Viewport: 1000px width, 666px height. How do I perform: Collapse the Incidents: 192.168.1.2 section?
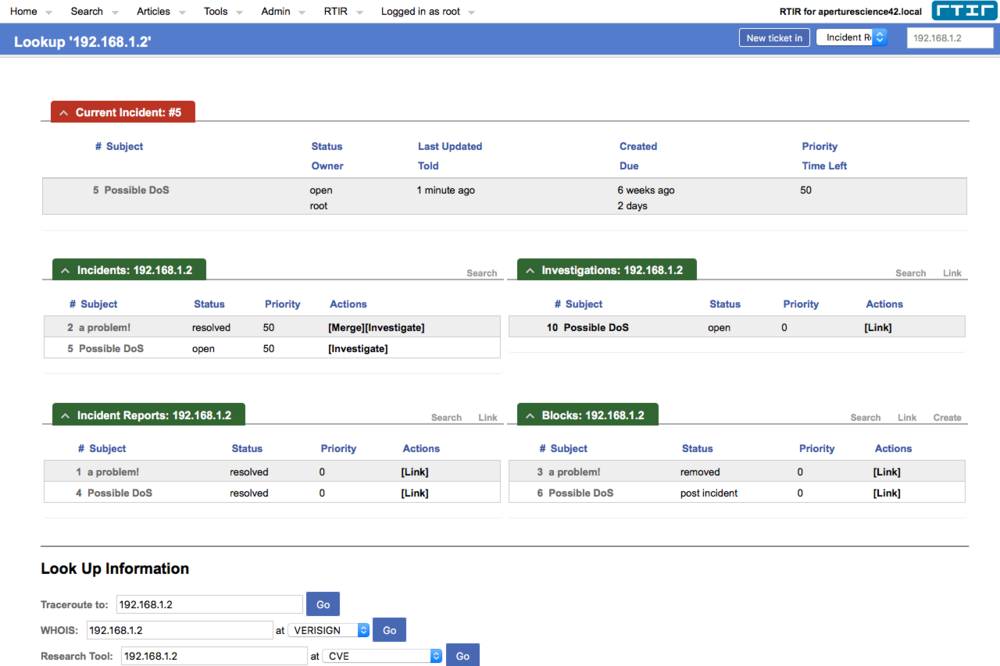(x=65, y=270)
